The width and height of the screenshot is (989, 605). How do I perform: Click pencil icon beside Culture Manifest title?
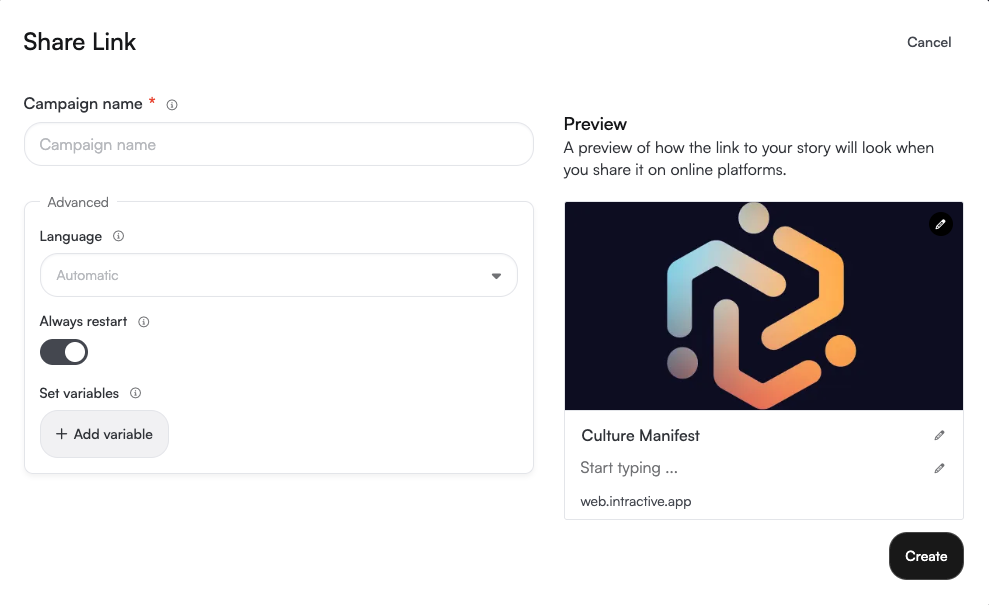pyautogui.click(x=939, y=436)
